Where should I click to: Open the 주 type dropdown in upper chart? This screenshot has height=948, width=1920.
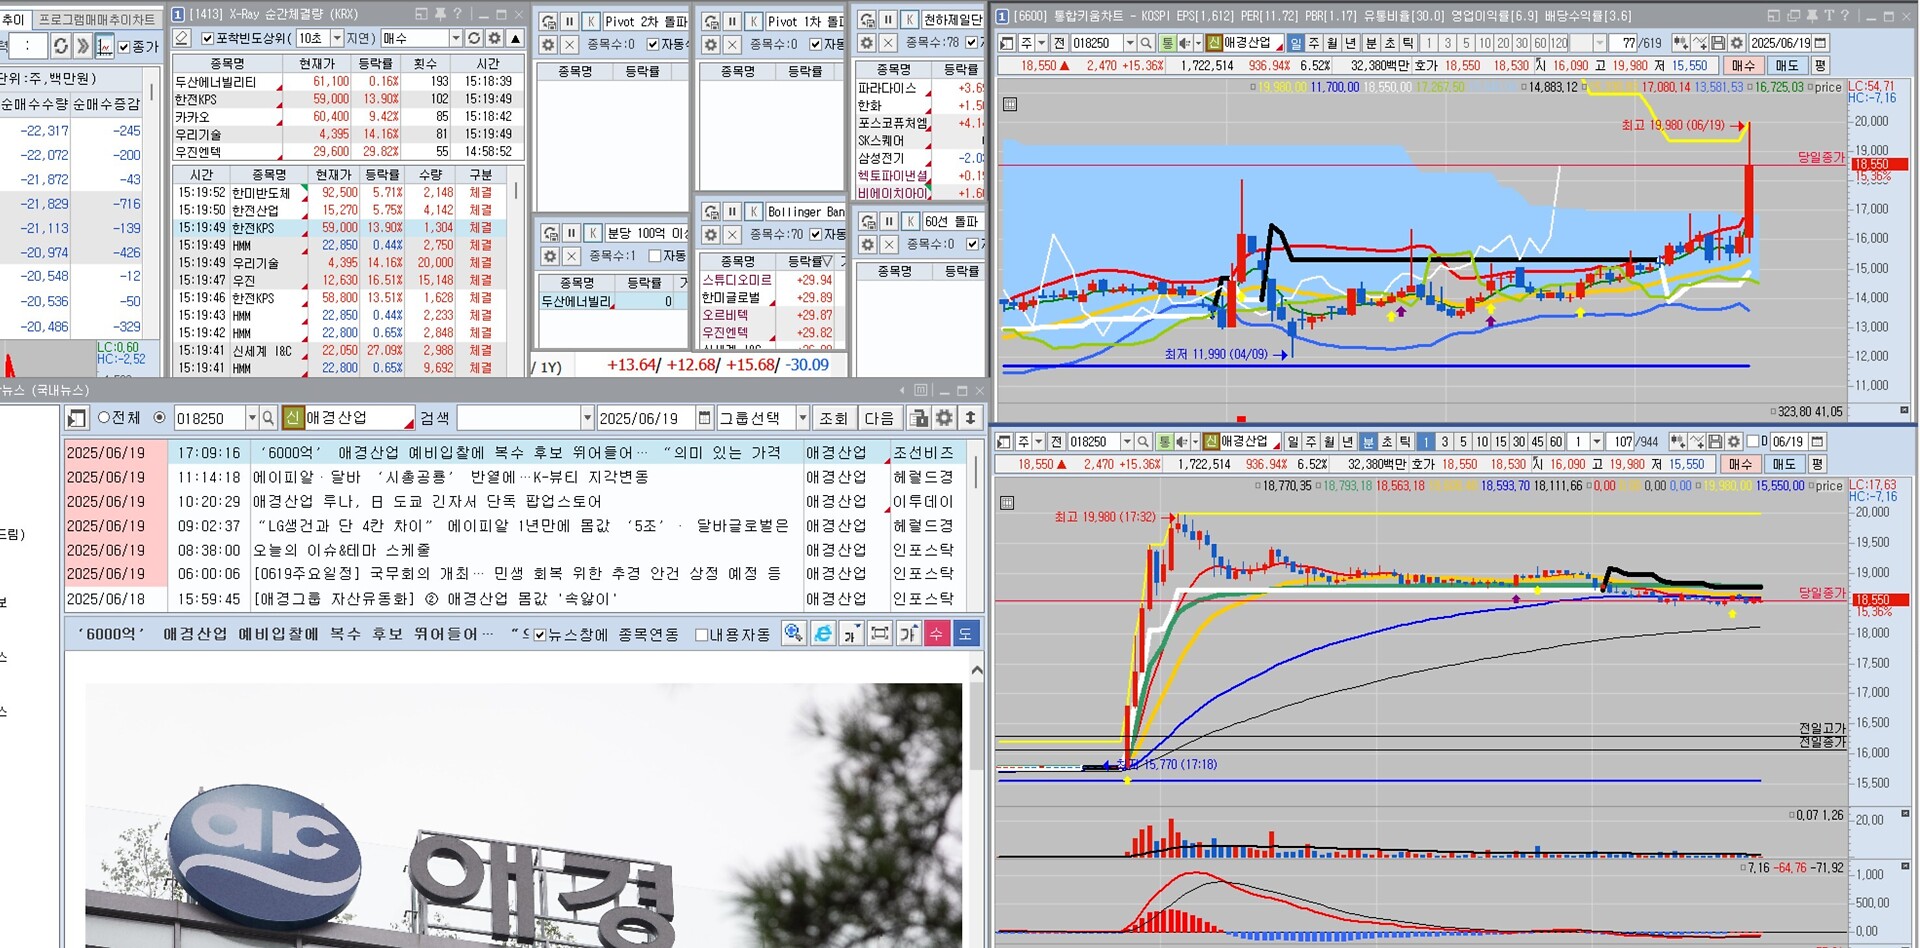pos(1041,43)
